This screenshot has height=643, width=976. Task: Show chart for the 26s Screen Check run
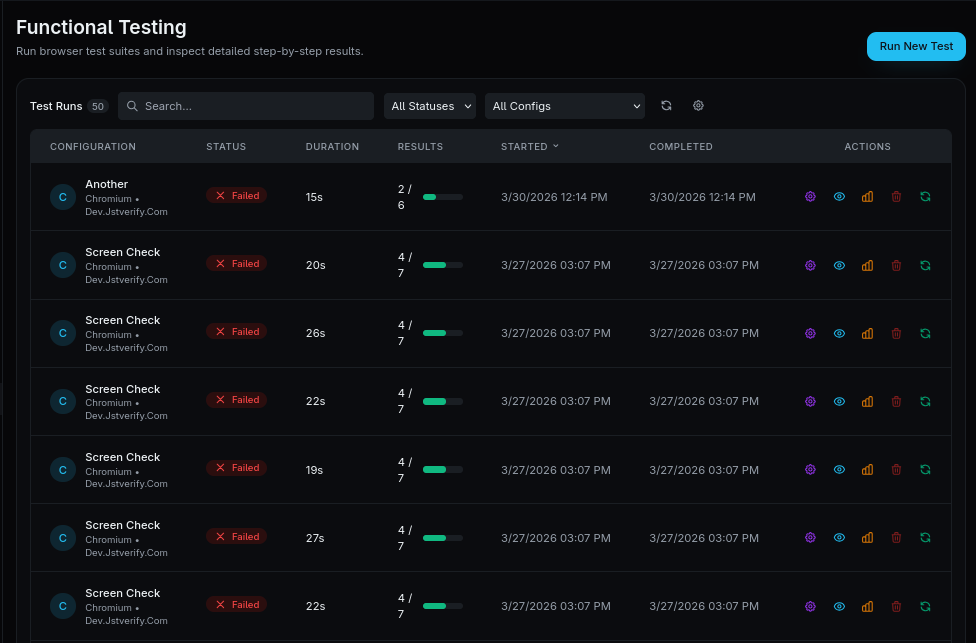point(867,333)
